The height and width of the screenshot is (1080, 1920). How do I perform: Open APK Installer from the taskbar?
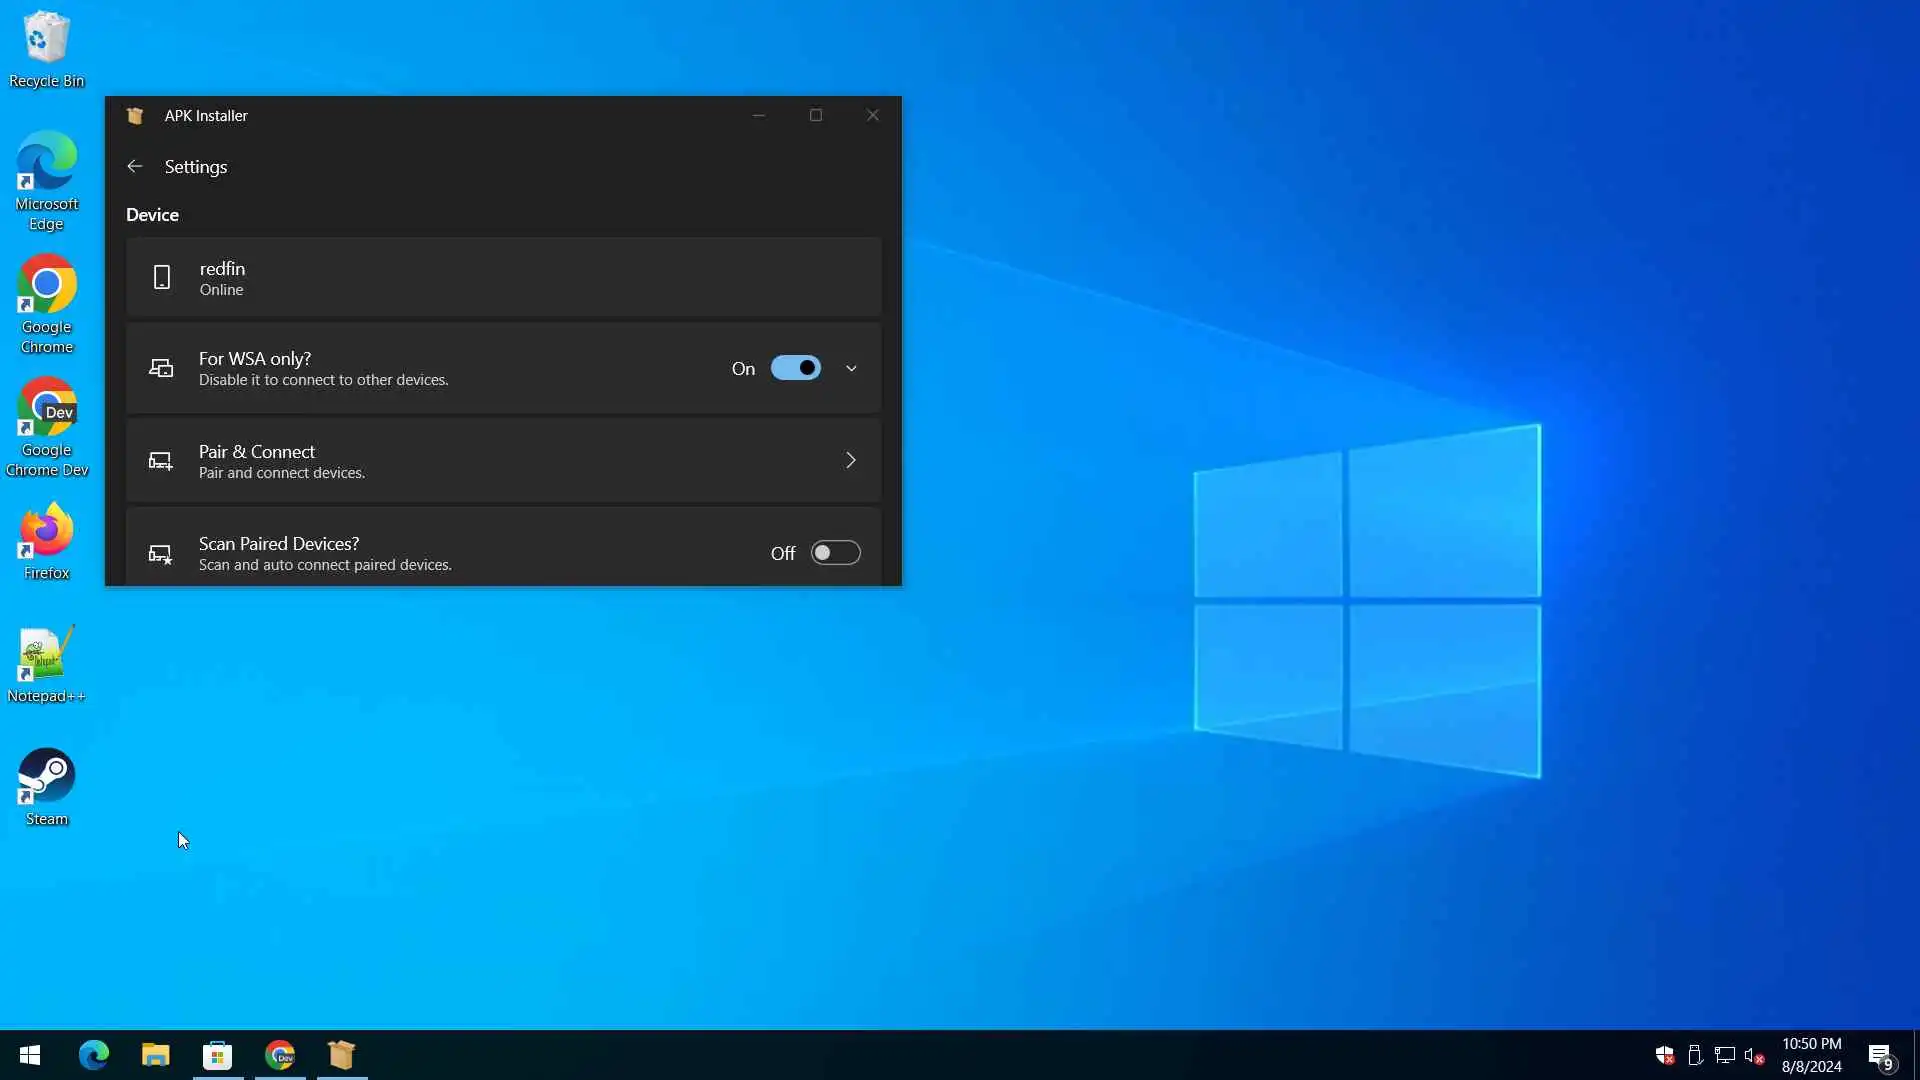pyautogui.click(x=342, y=1055)
